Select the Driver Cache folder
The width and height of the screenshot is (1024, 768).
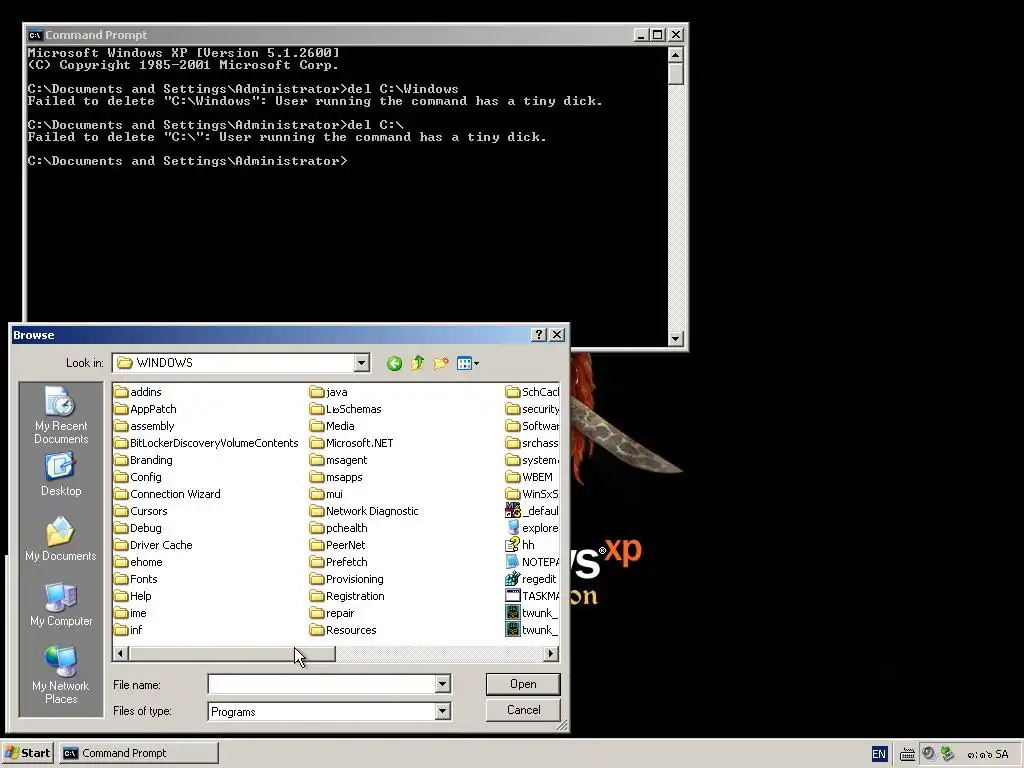153,545
